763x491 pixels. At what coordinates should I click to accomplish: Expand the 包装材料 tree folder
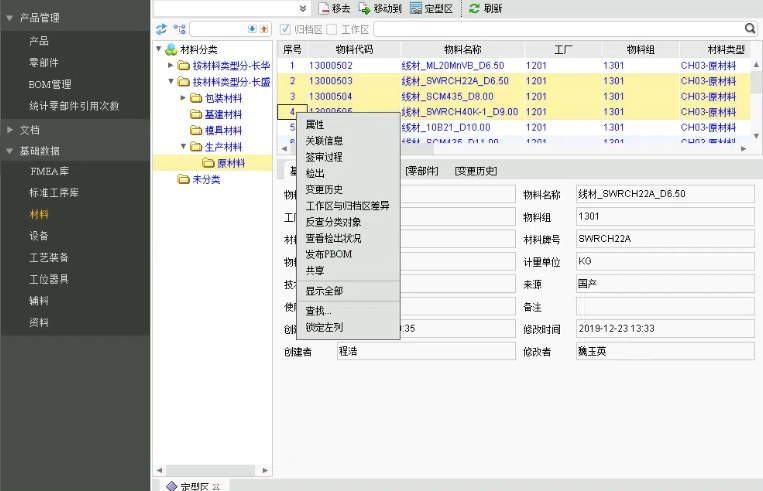click(x=183, y=98)
